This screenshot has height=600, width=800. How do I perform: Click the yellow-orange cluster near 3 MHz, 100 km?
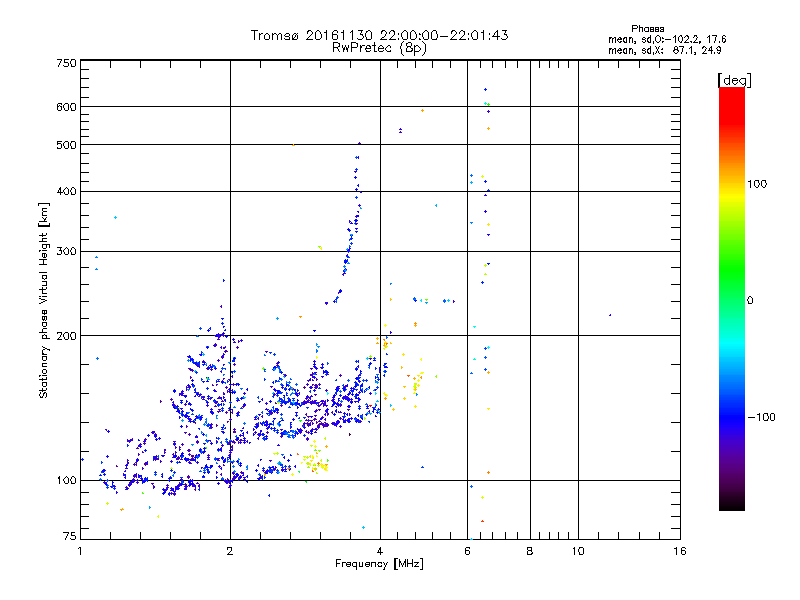(x=315, y=461)
